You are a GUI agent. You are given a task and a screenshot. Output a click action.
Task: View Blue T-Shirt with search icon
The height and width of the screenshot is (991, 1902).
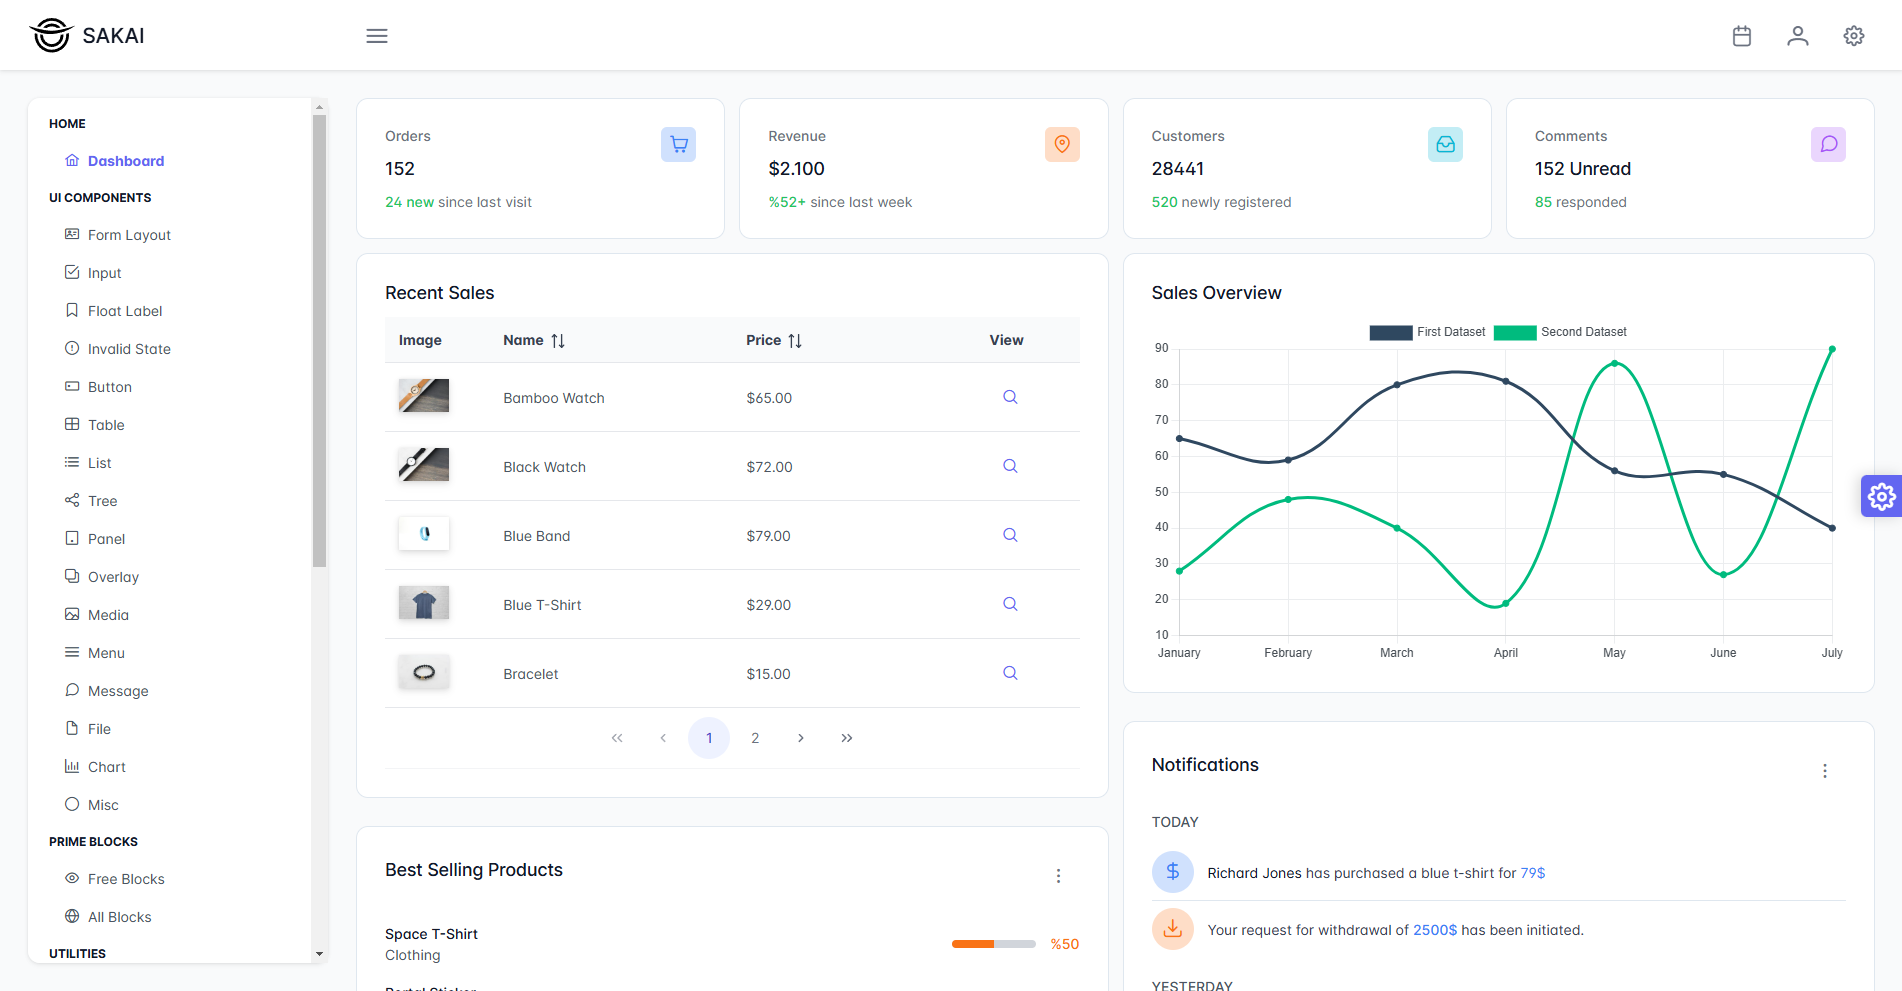1010,604
